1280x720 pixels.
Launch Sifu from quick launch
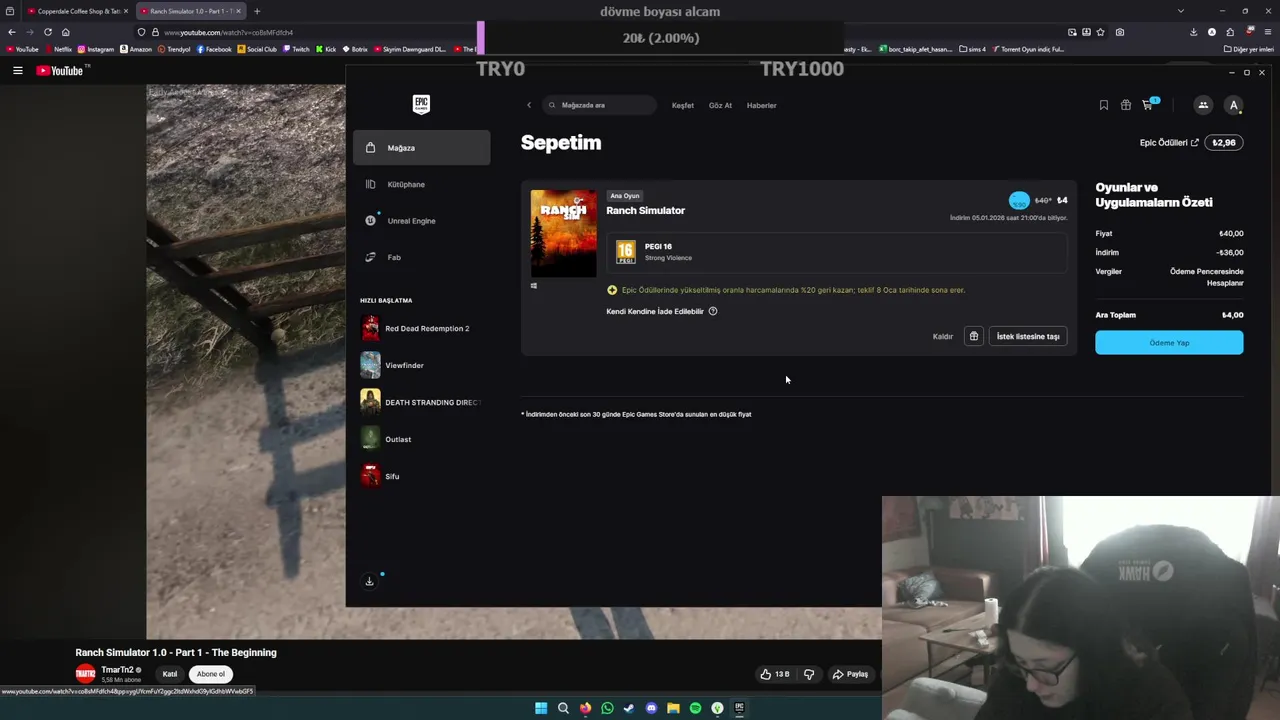coord(420,476)
